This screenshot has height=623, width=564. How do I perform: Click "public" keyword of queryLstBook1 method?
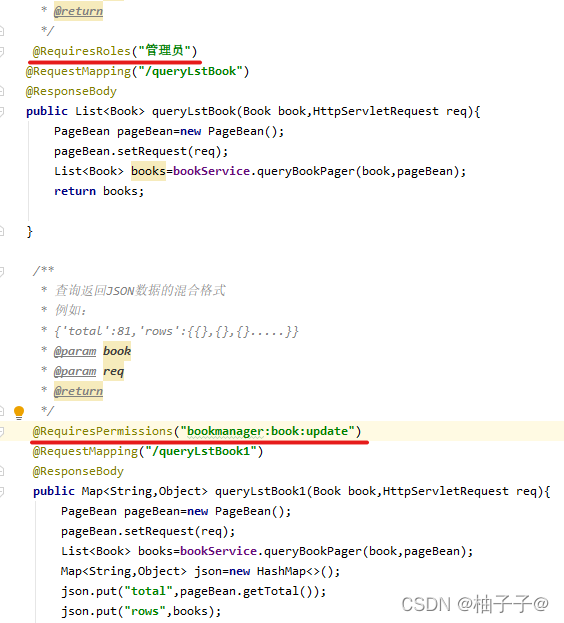[54, 492]
